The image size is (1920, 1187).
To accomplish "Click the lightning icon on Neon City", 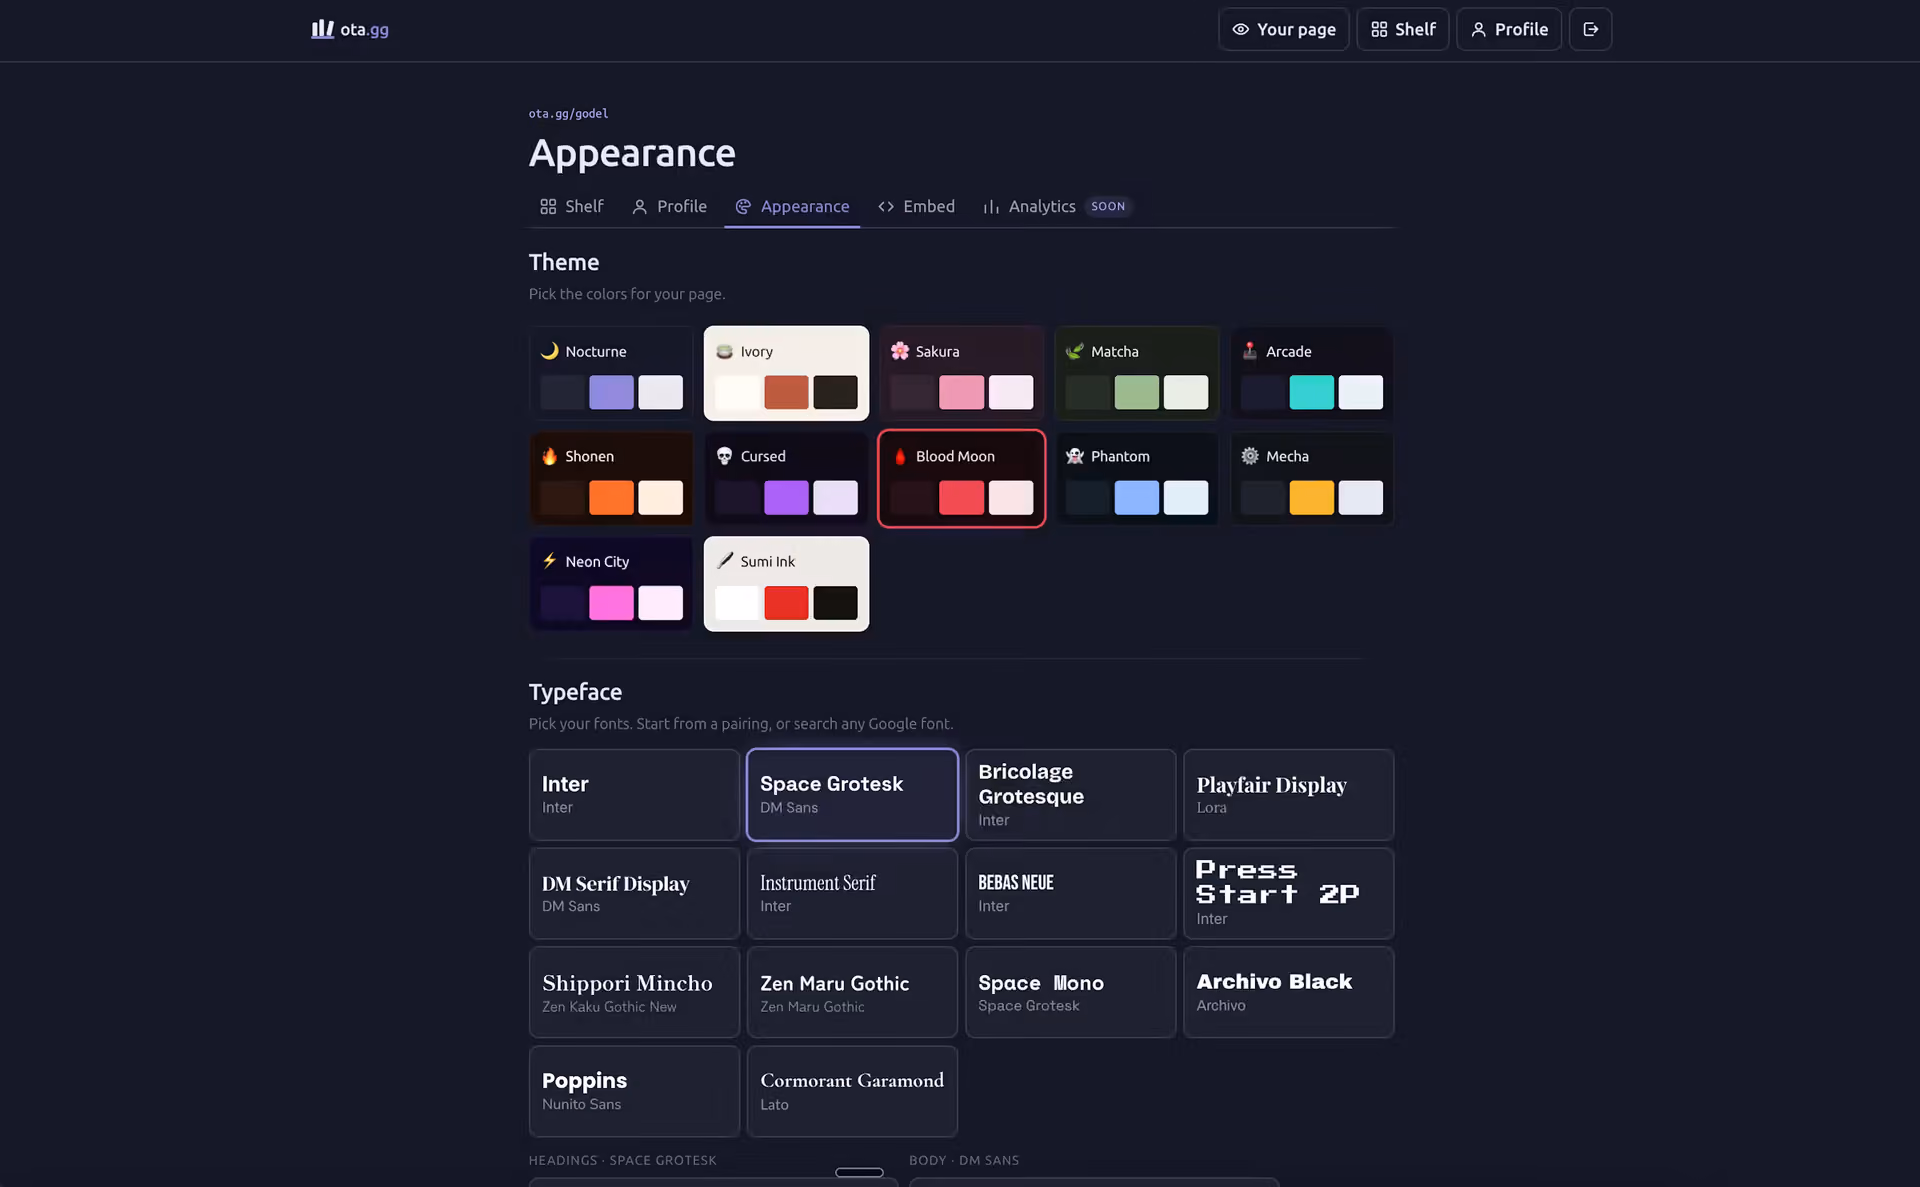I will 549,561.
